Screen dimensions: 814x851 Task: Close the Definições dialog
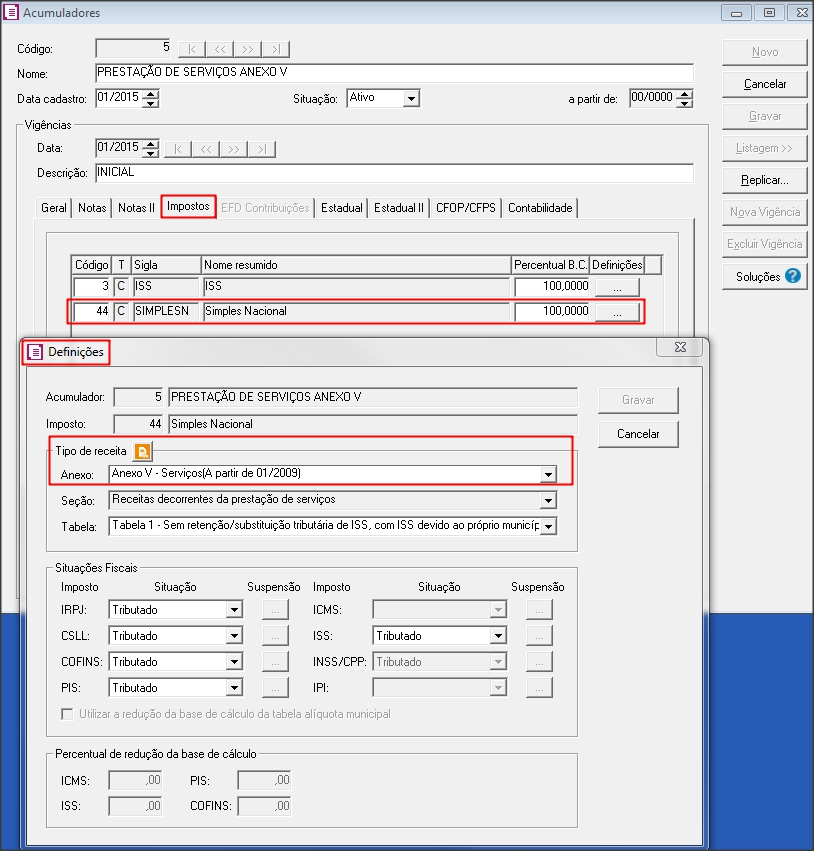coord(680,347)
